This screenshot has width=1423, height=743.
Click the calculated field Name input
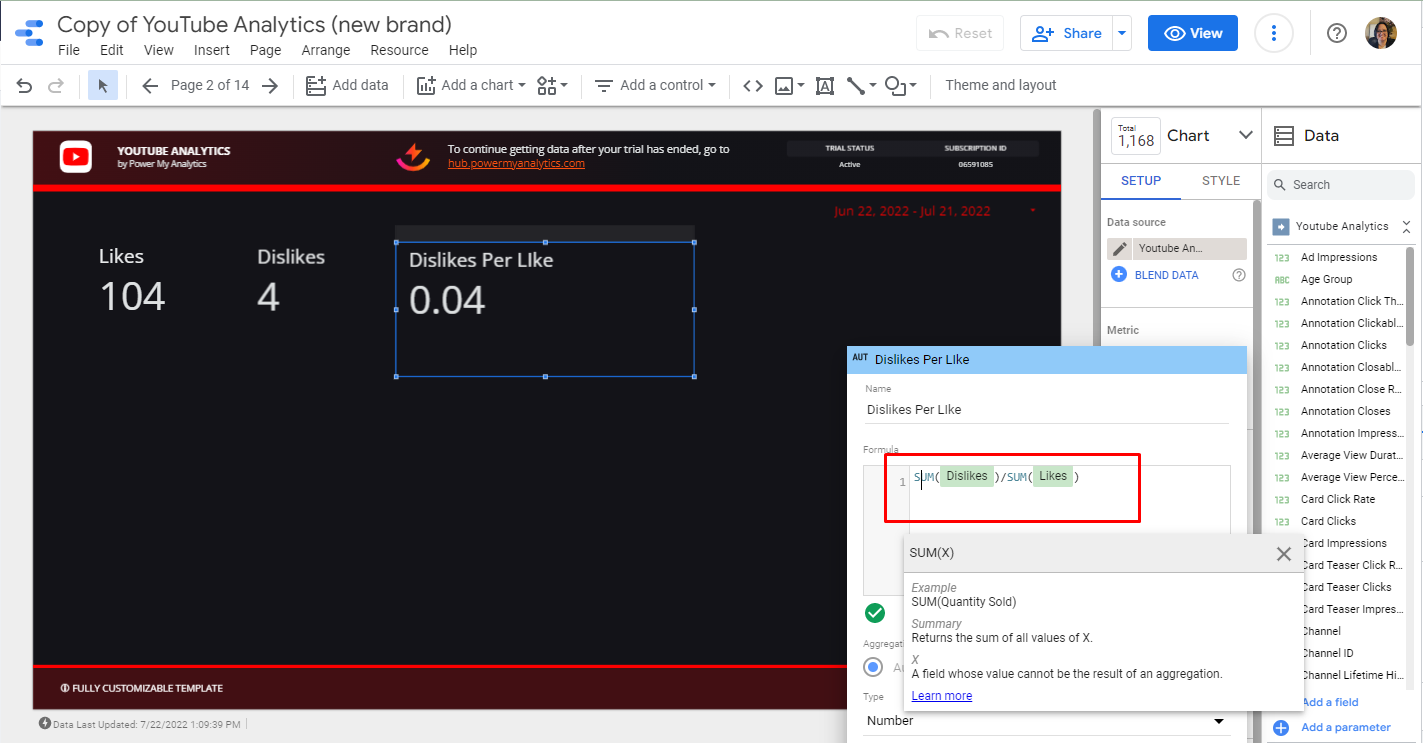[x=1046, y=410]
